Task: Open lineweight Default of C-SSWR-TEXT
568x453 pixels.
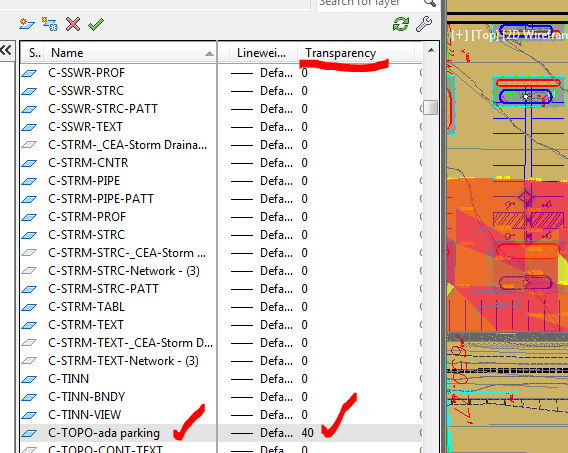Action: (262, 127)
